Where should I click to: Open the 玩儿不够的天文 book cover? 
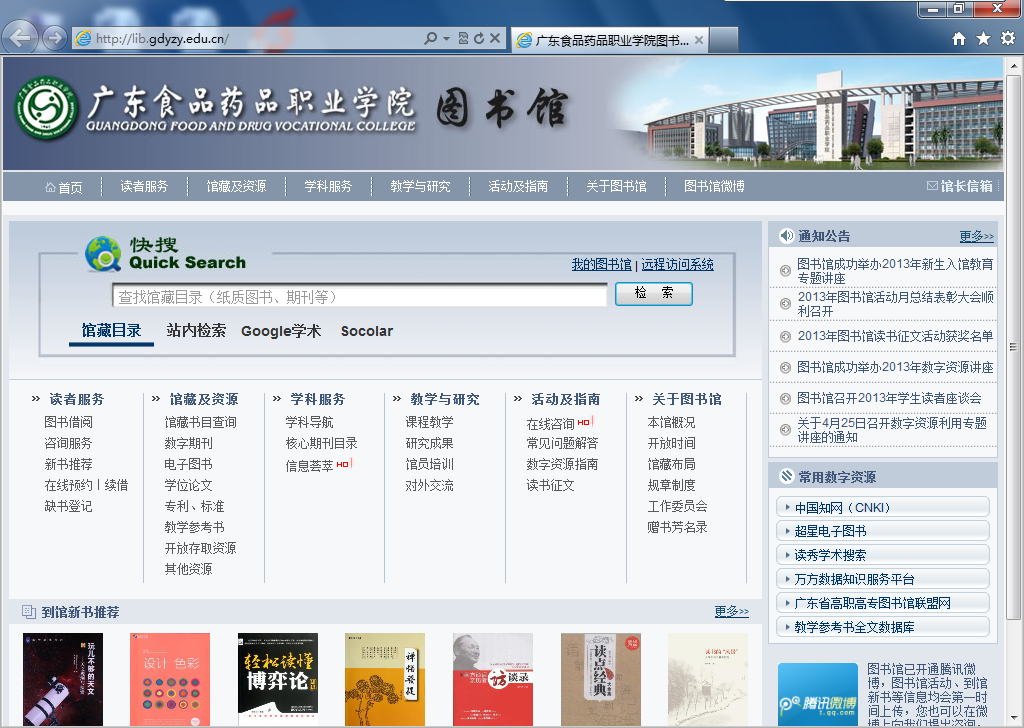[x=63, y=679]
